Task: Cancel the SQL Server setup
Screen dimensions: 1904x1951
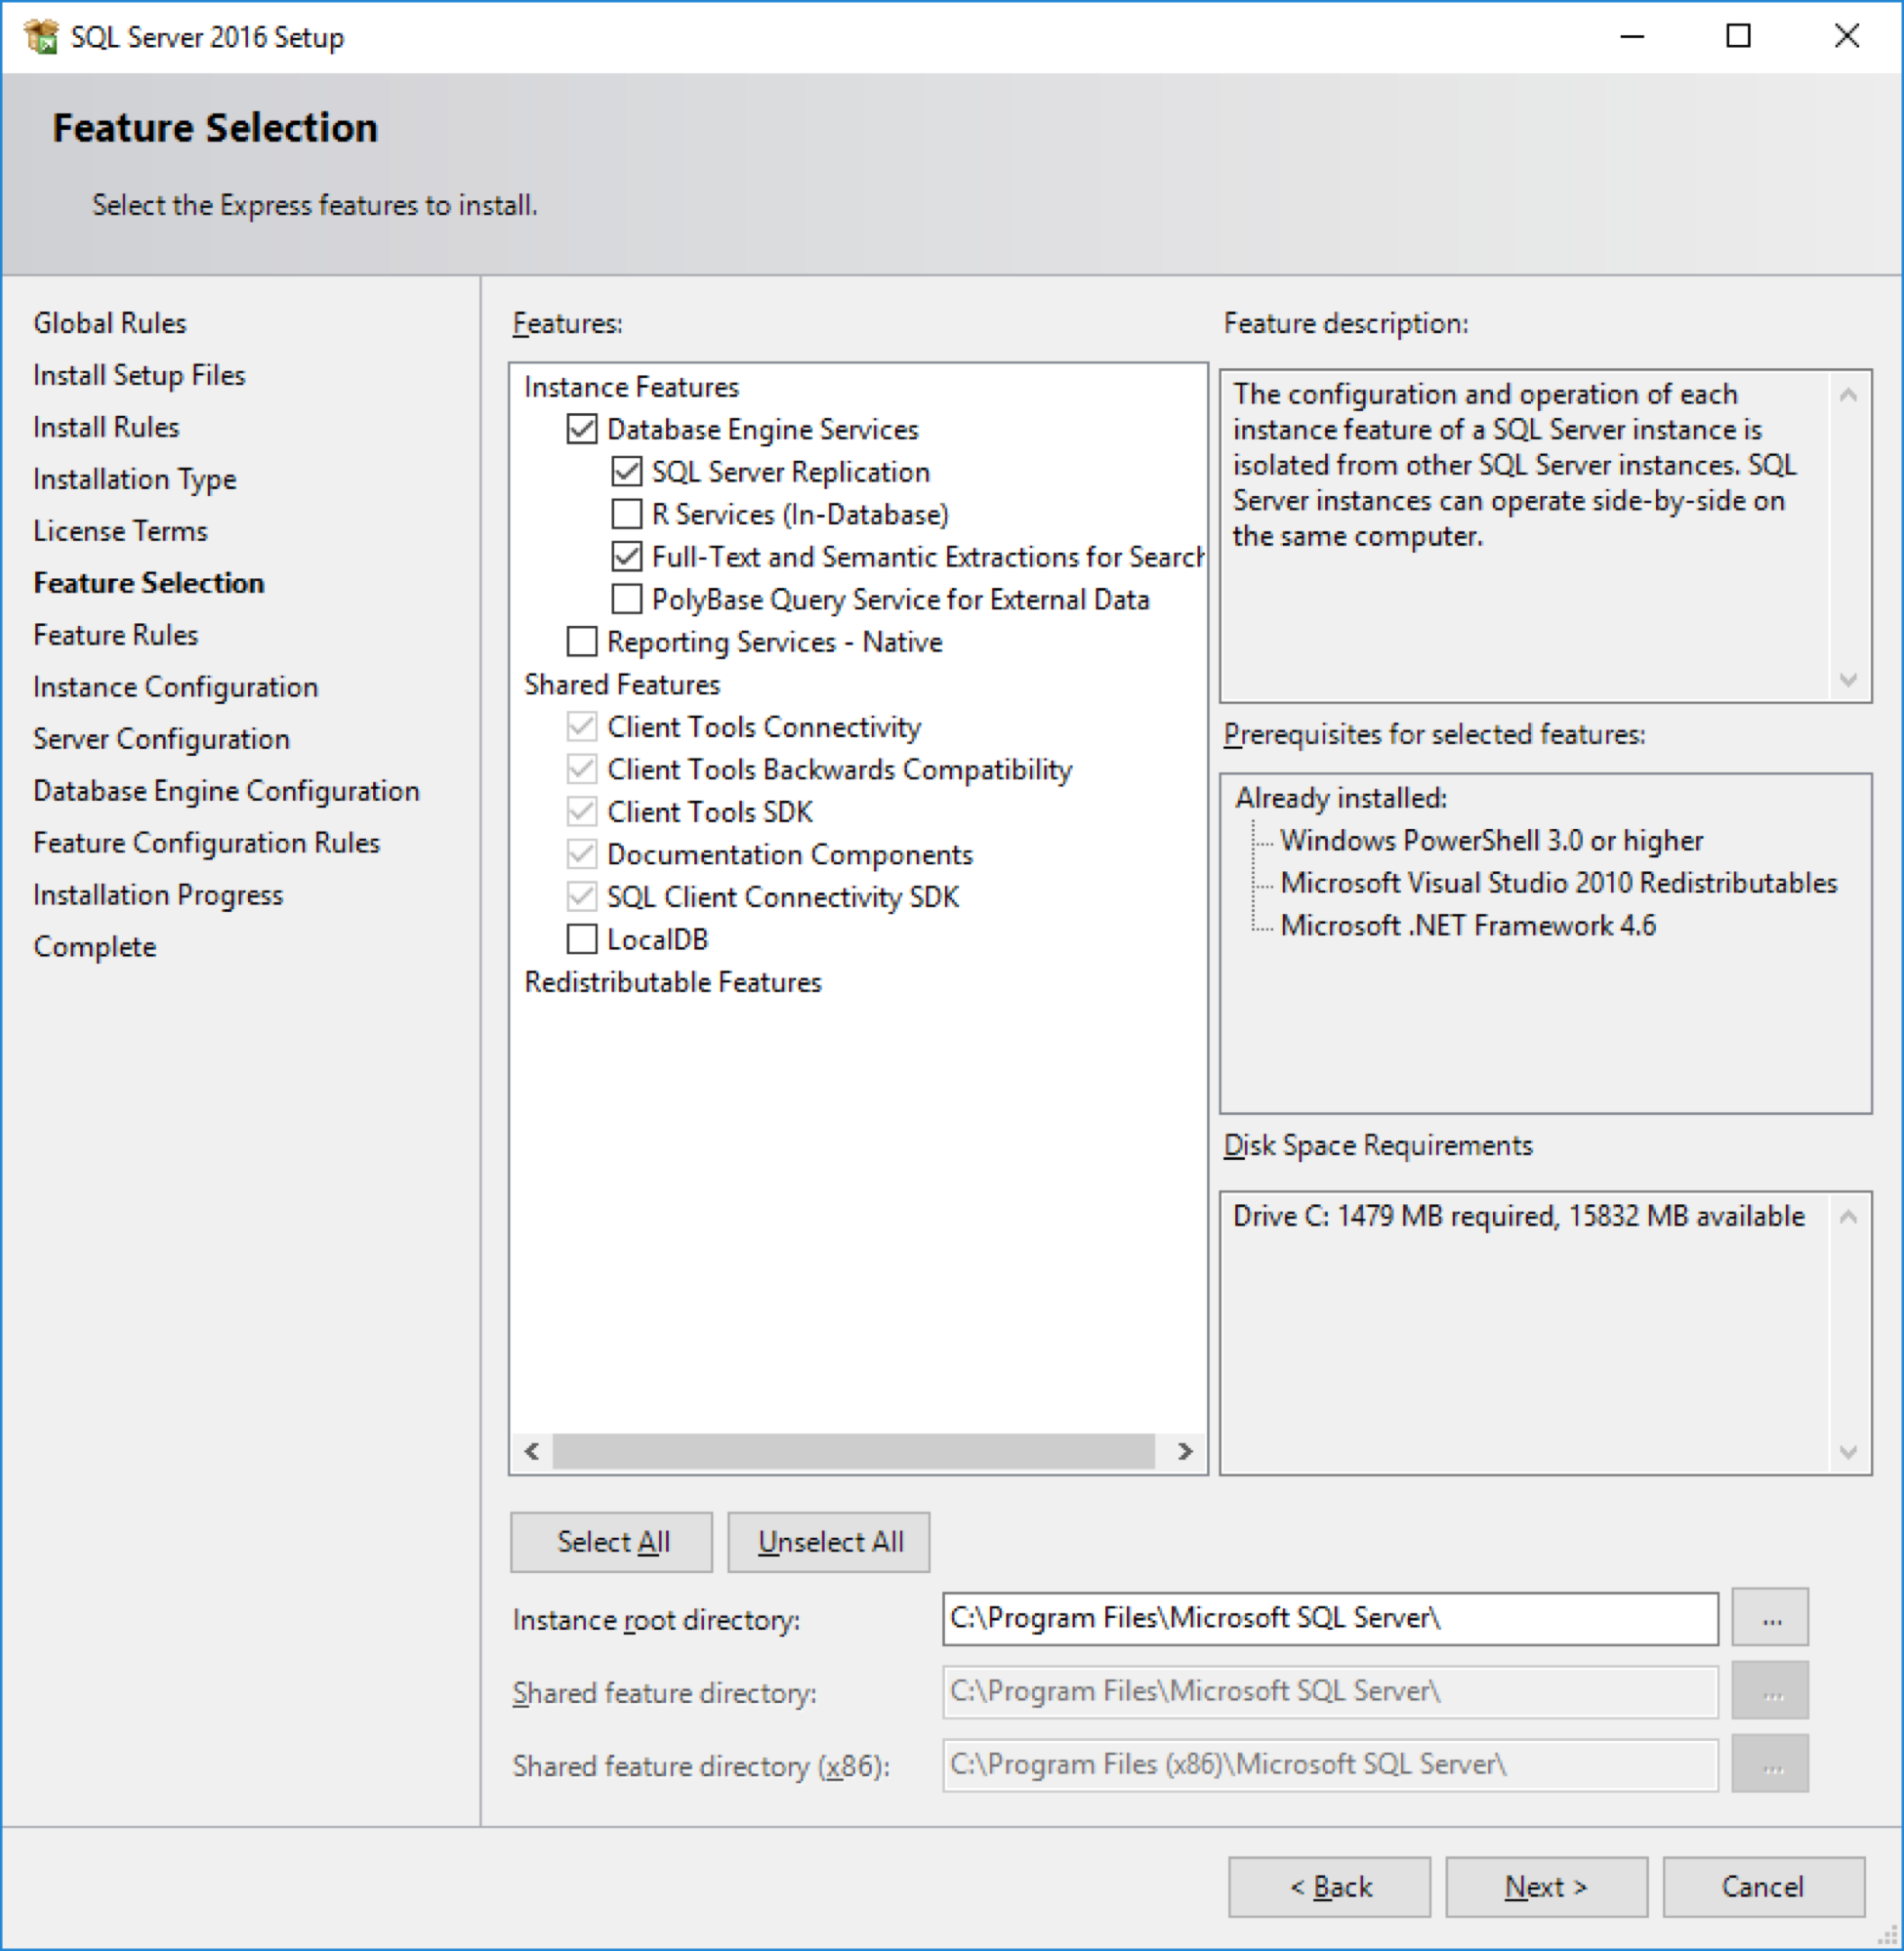Action: [1763, 1887]
